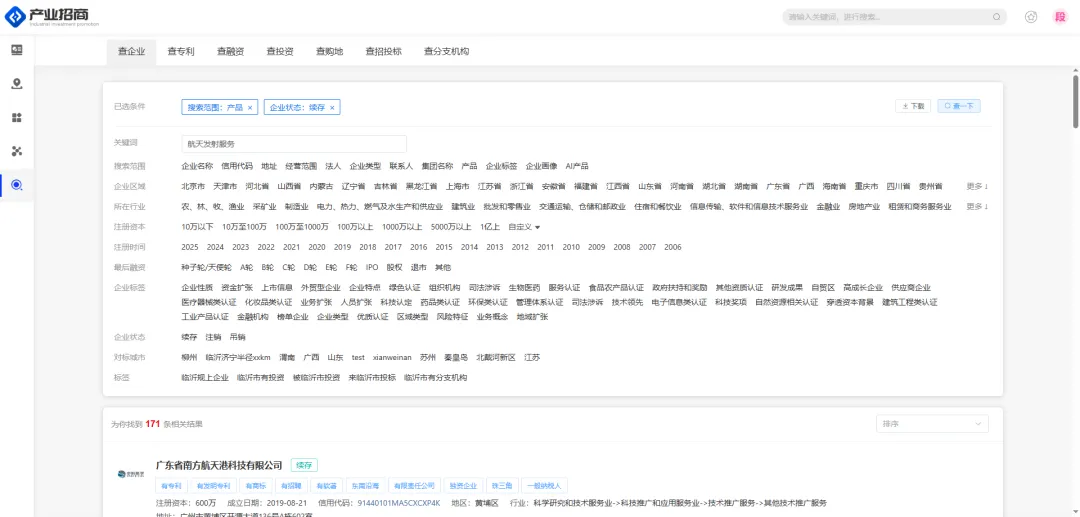
Task: Open the 排序 sort dropdown
Action: tap(932, 425)
